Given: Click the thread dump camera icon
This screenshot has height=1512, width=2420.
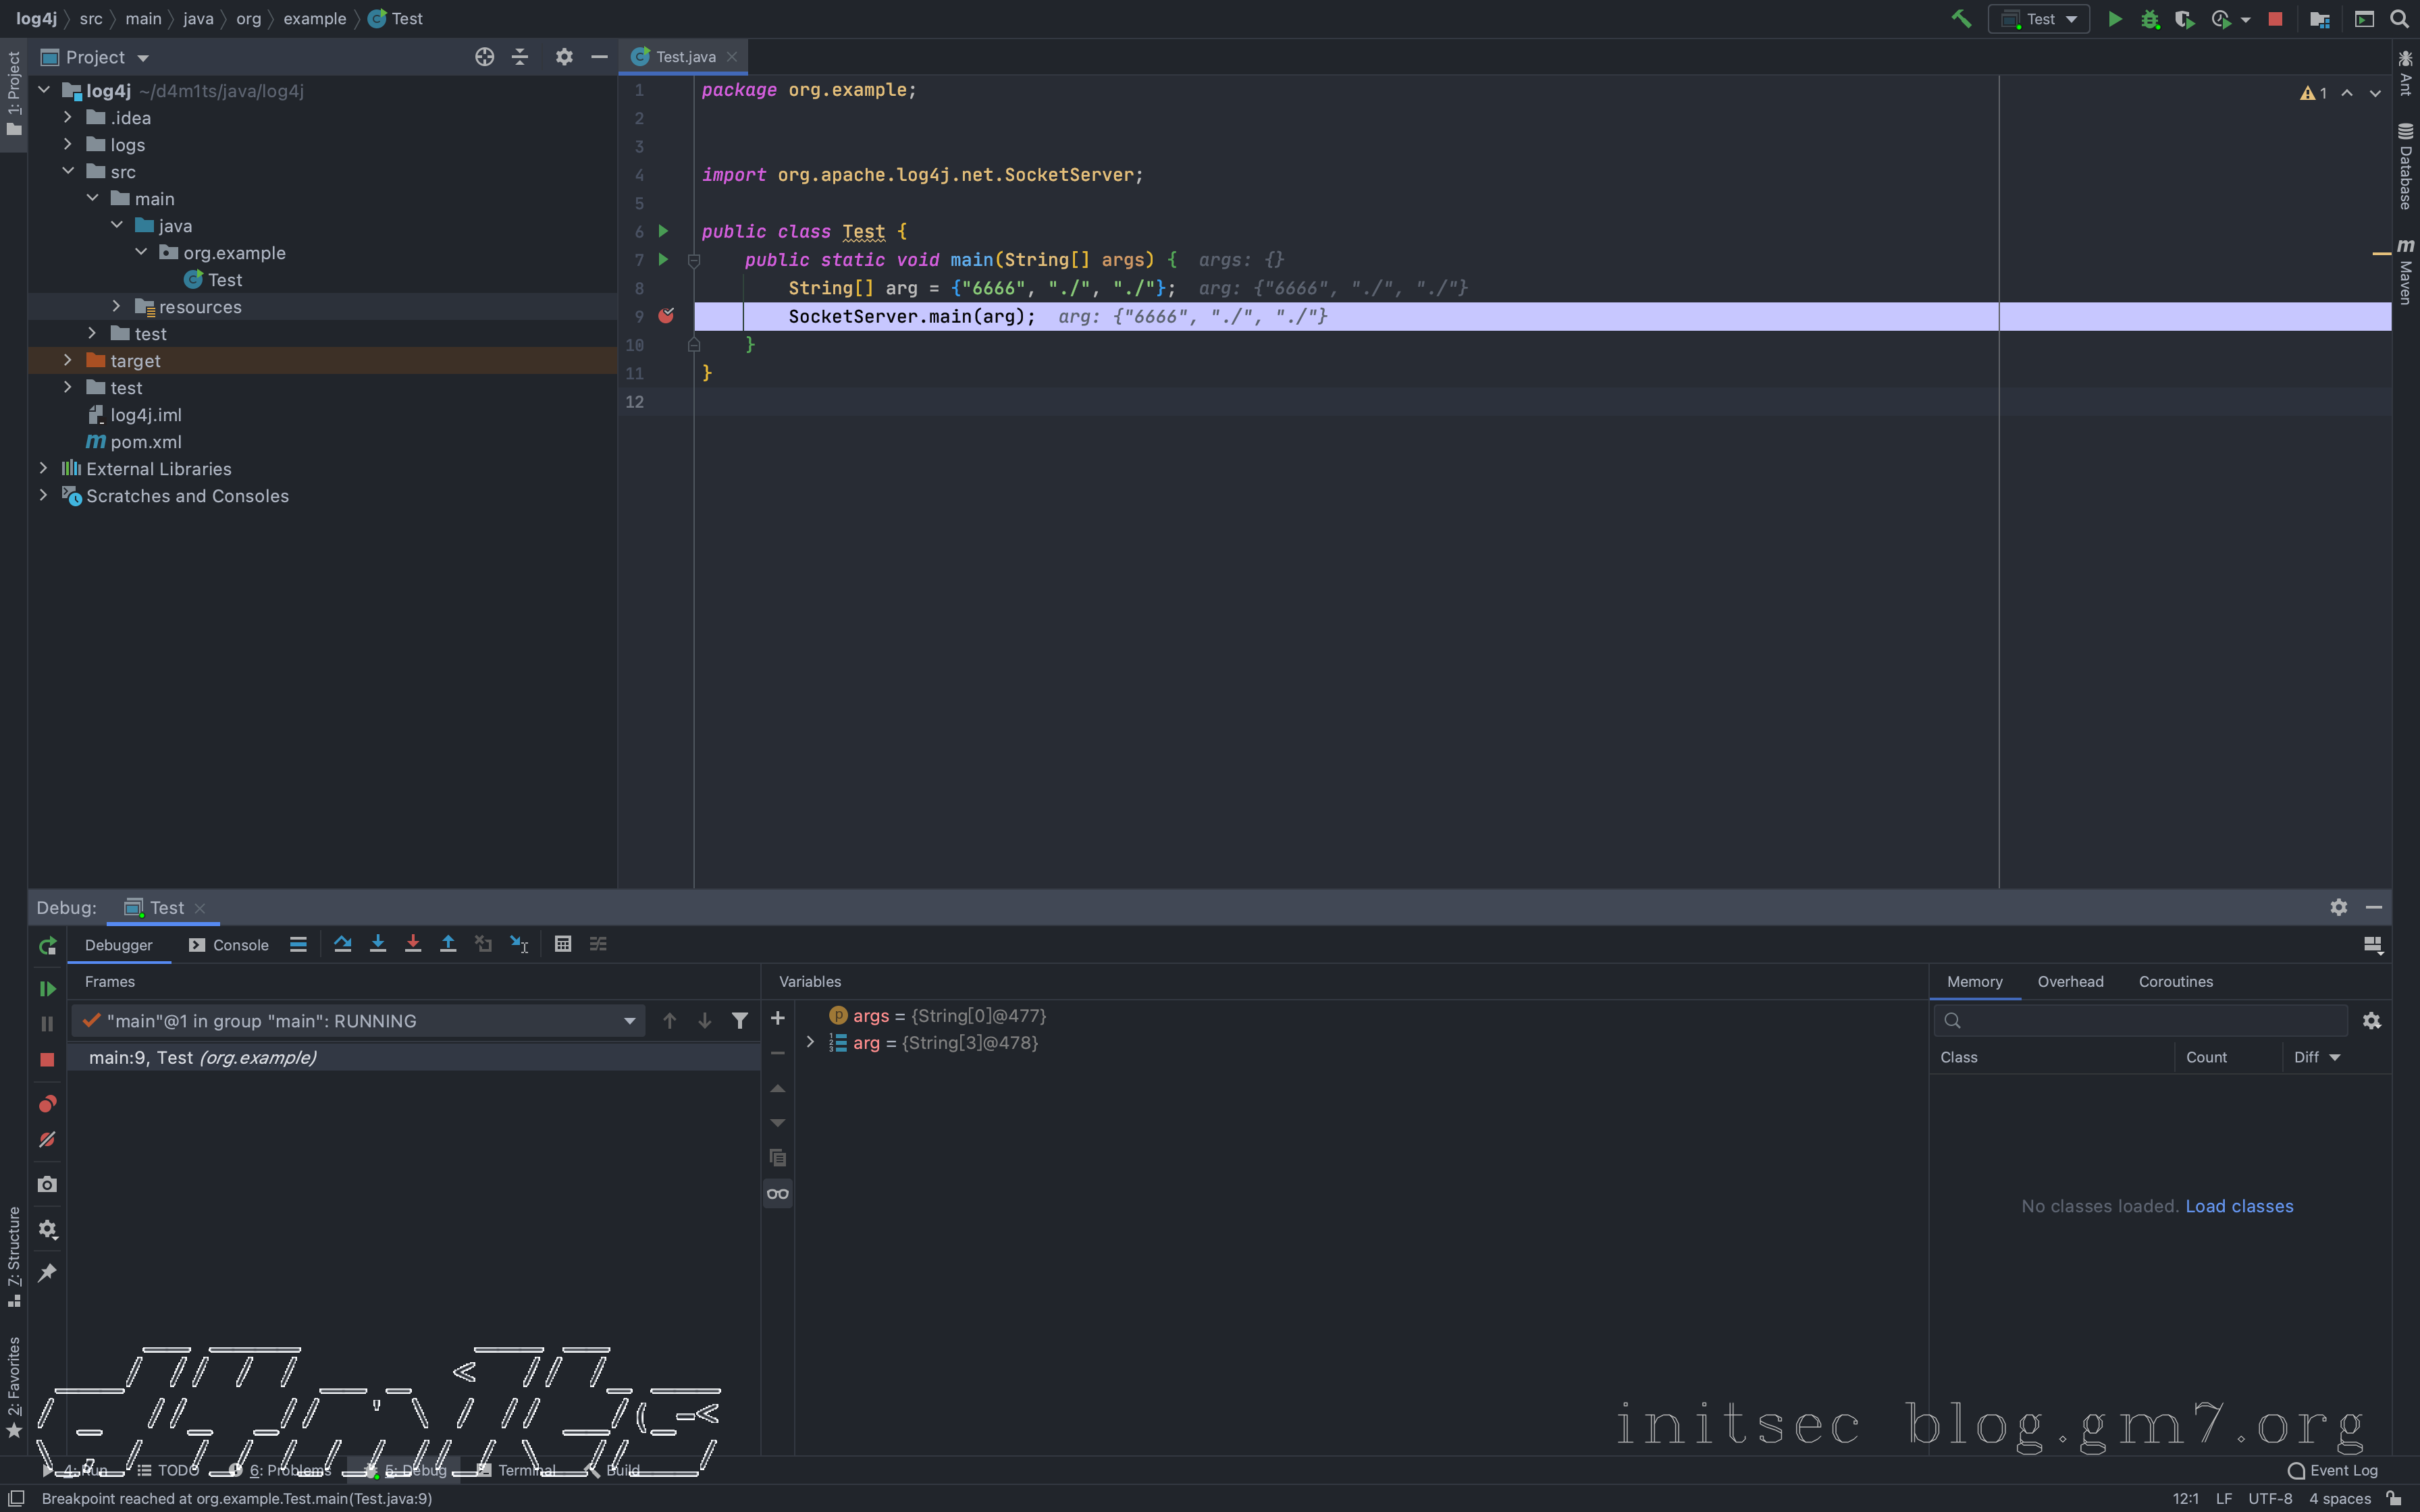Looking at the screenshot, I should point(47,1185).
